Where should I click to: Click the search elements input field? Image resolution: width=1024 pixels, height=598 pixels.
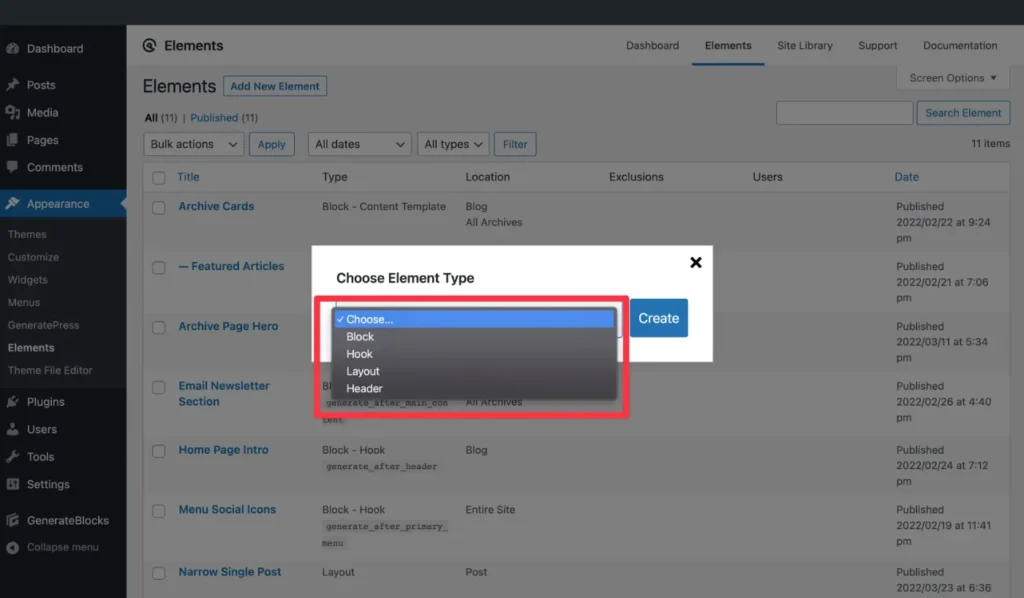coord(844,113)
